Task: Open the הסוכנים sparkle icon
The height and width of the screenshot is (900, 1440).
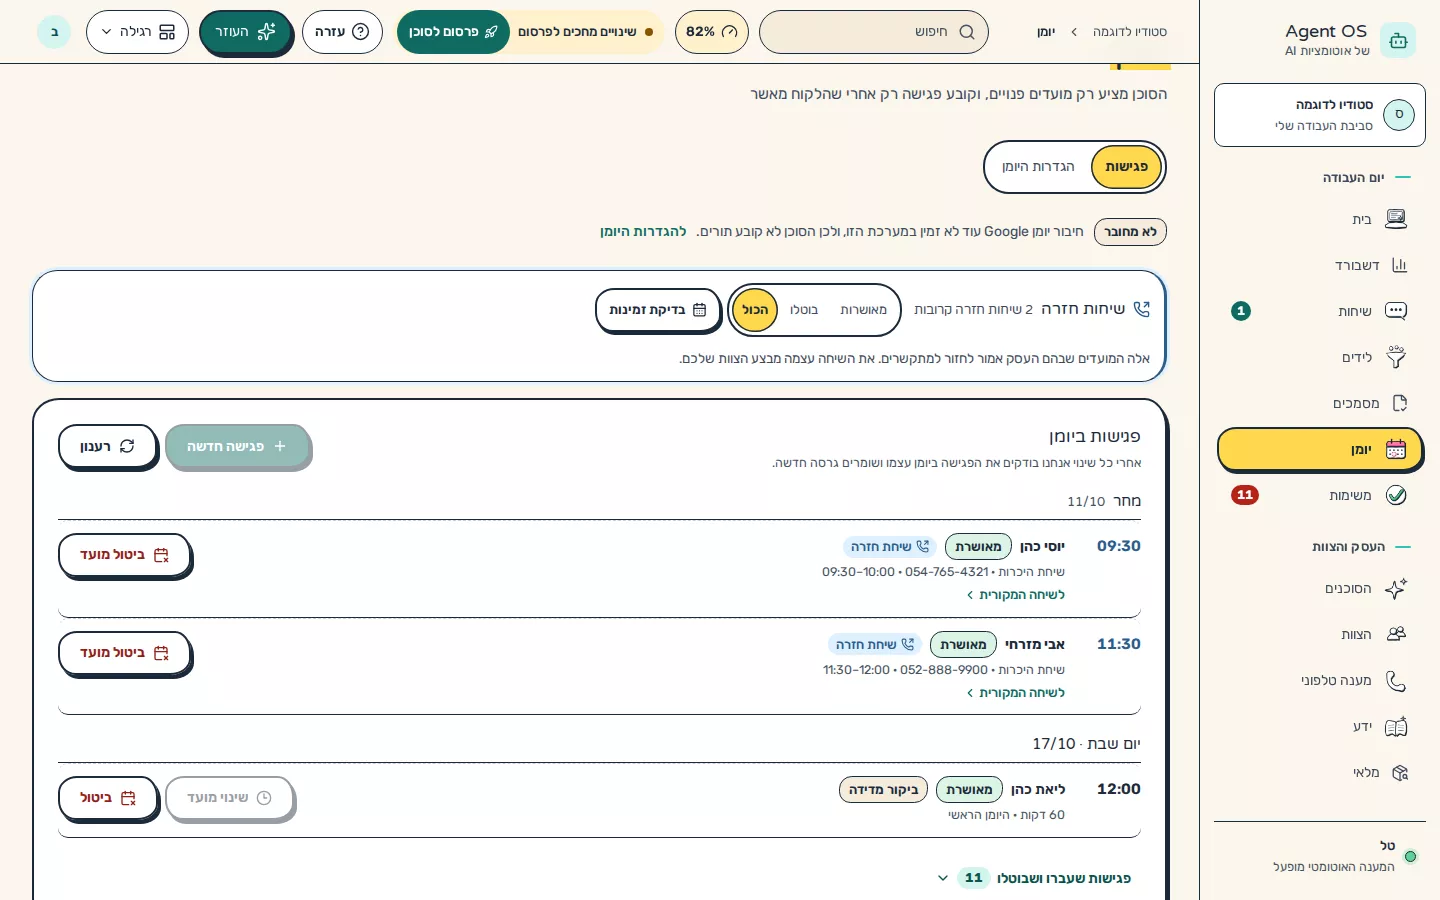Action: pos(1396,588)
